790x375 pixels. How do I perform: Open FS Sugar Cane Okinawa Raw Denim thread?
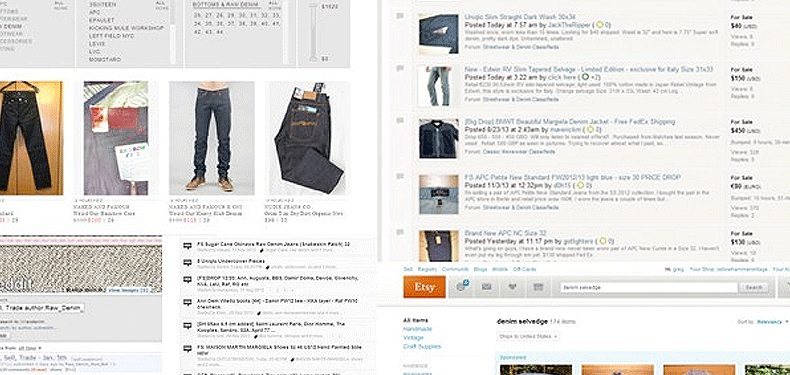[274, 244]
